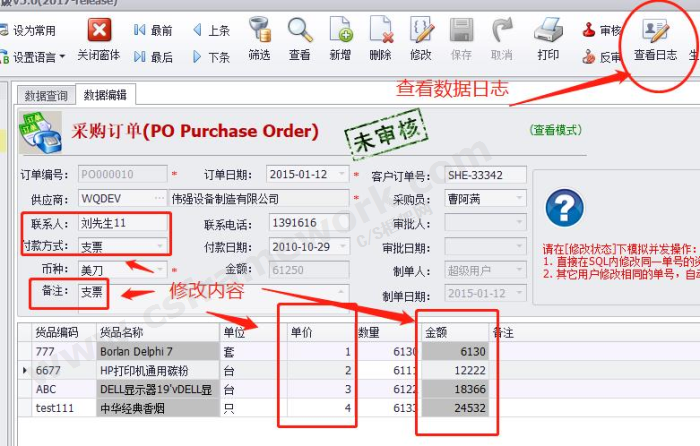700x446 pixels.
Task: Switch to the 数据查询 tab
Action: click(x=45, y=96)
